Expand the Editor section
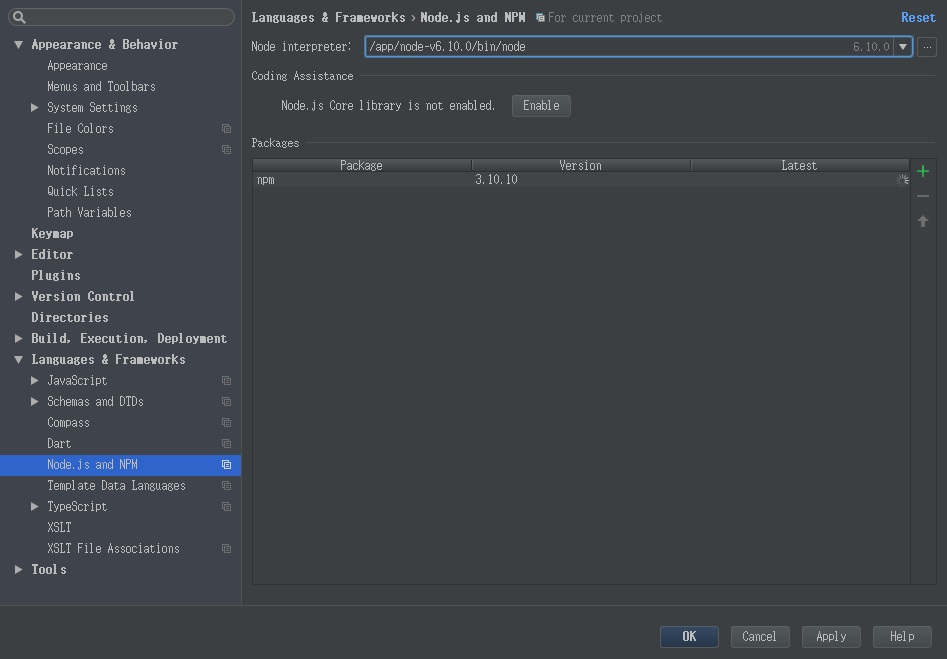Image resolution: width=947 pixels, height=659 pixels. (x=19, y=254)
